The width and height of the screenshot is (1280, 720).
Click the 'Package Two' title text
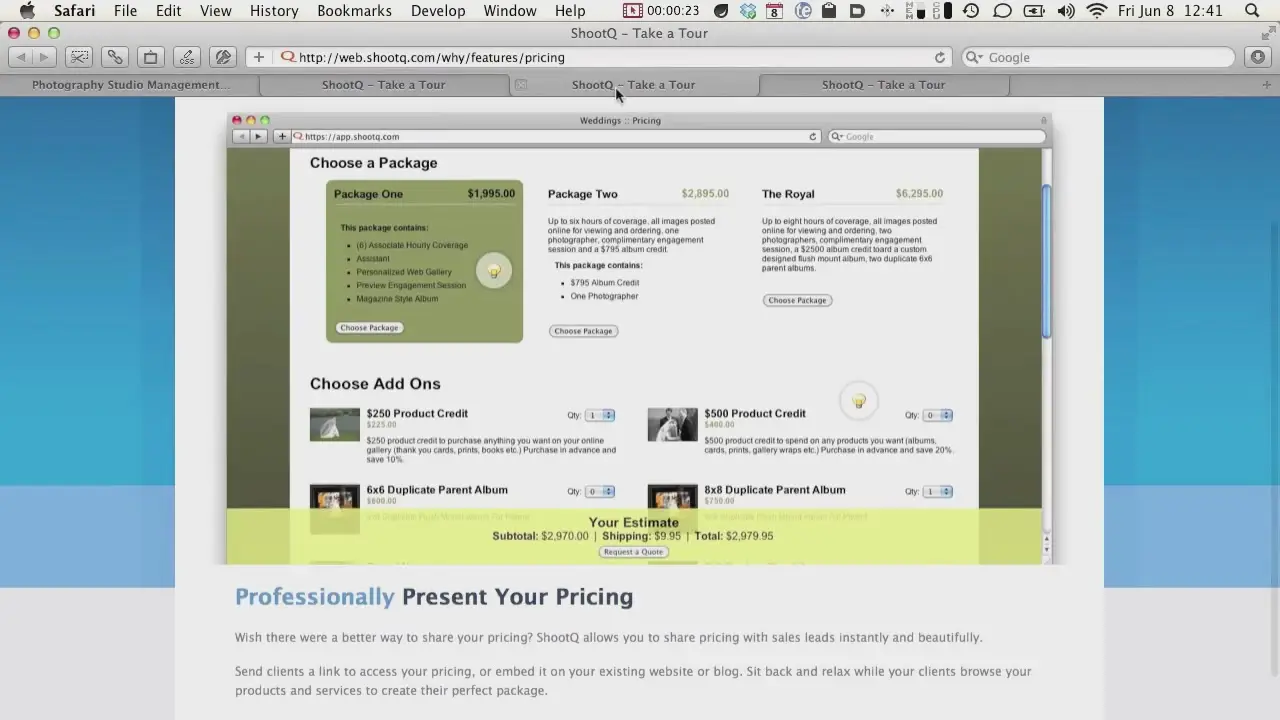(x=582, y=194)
